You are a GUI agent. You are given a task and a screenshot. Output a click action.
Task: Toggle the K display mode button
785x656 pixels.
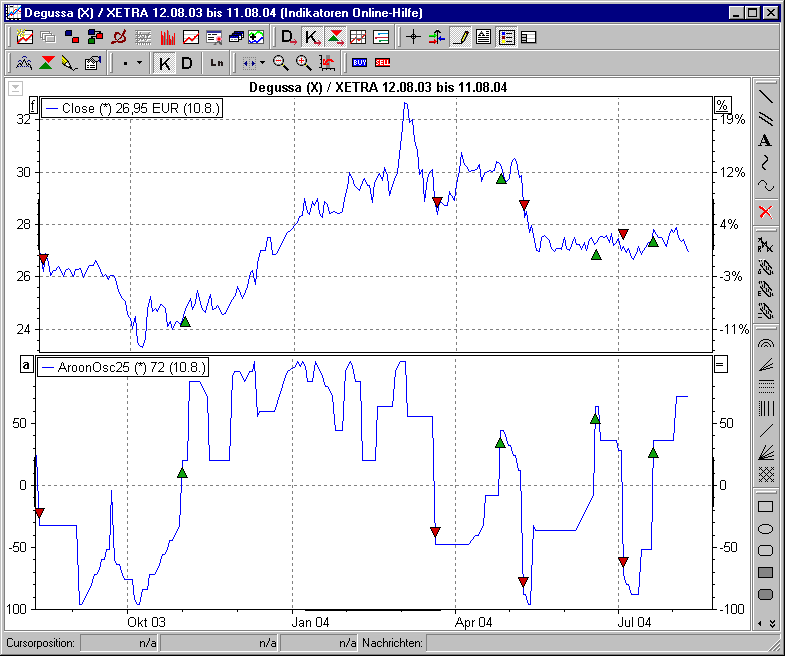click(x=165, y=62)
